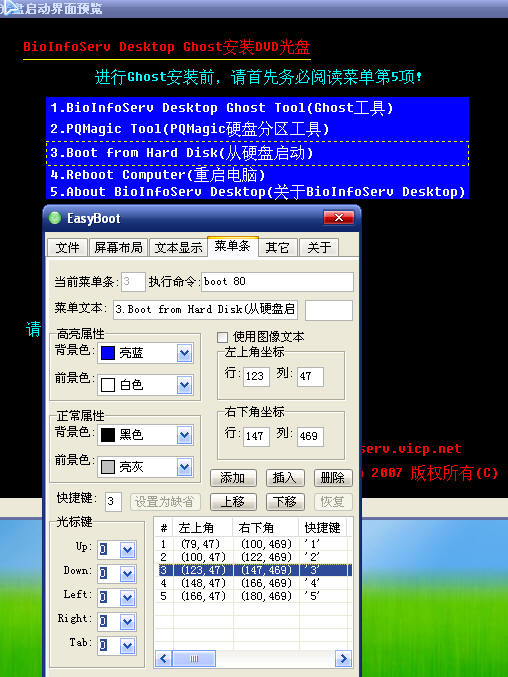Click the 恢复 button

pyautogui.click(x=333, y=502)
